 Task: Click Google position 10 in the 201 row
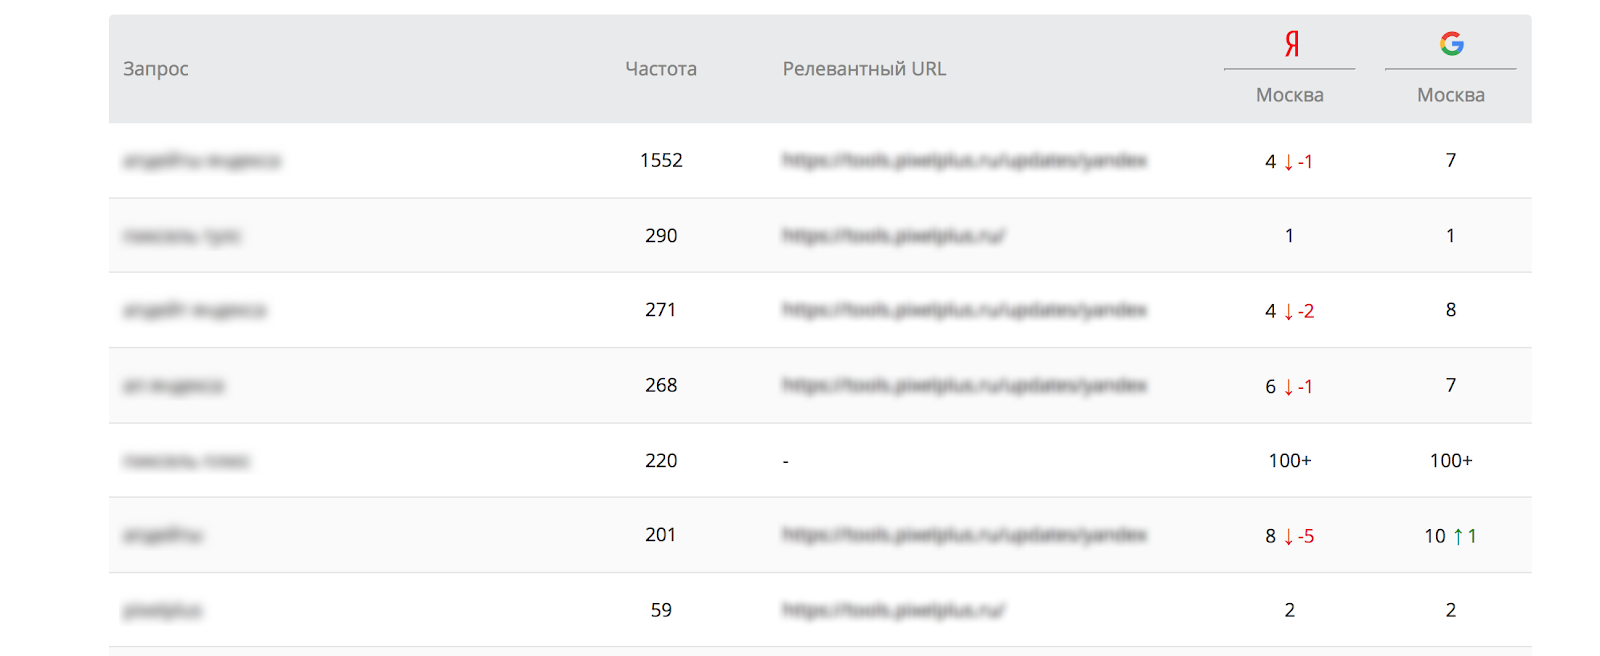tap(1435, 536)
